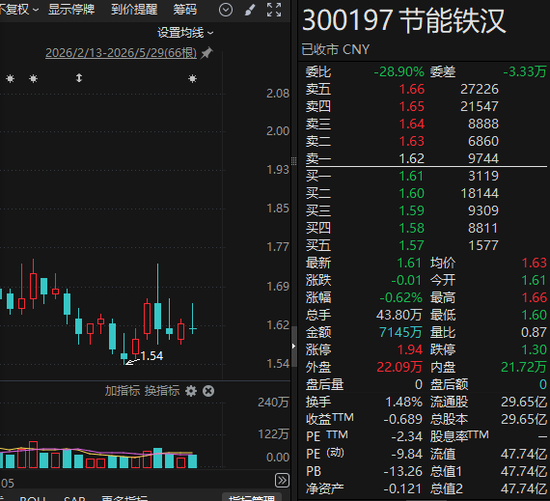Click the pin icon beside the date range
The image size is (550, 501).
(207, 53)
